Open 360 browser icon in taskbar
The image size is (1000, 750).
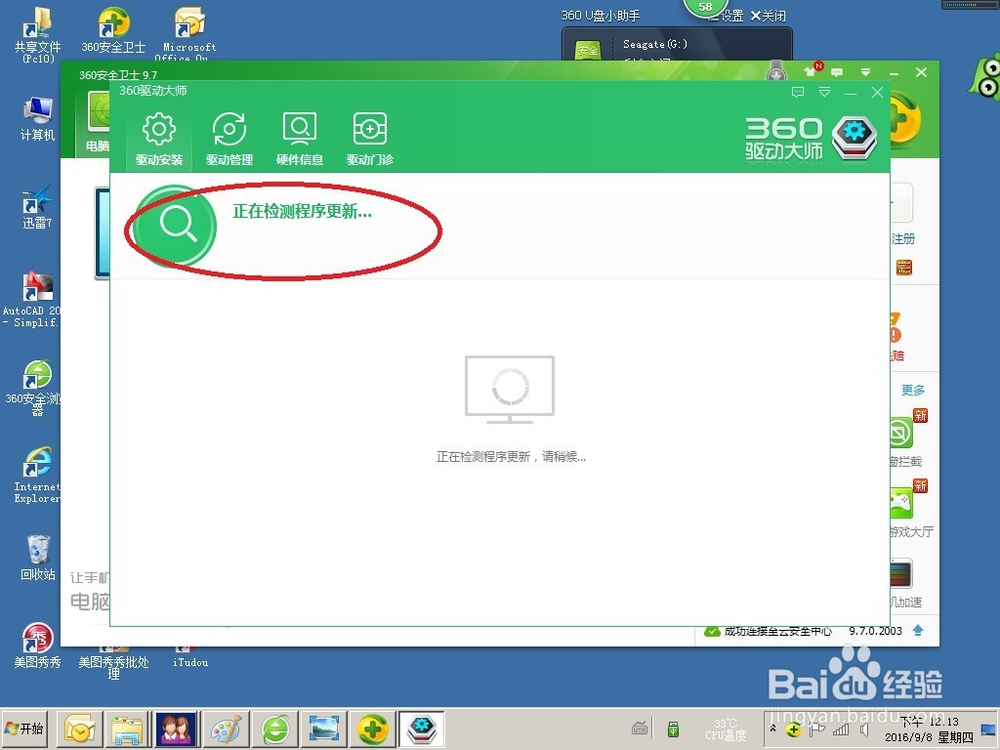[275, 729]
